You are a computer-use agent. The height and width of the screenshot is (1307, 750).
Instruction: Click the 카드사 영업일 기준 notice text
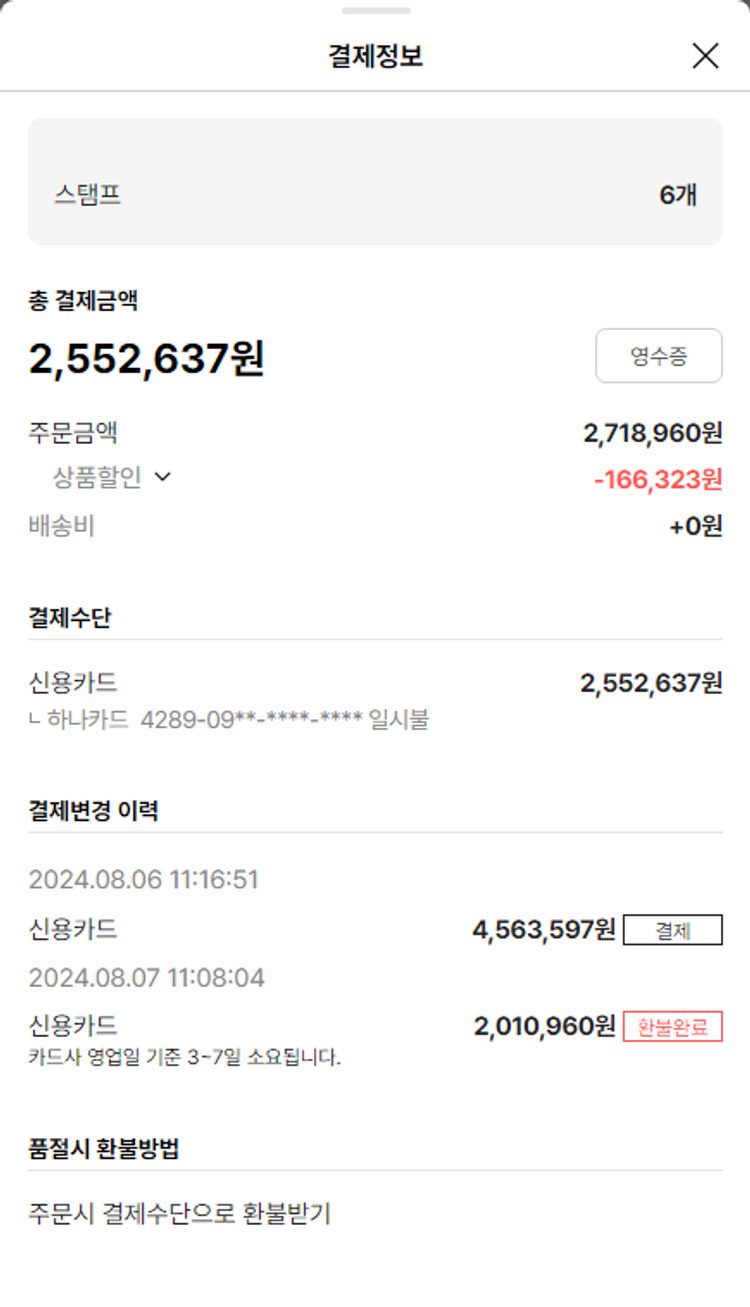click(x=185, y=1056)
